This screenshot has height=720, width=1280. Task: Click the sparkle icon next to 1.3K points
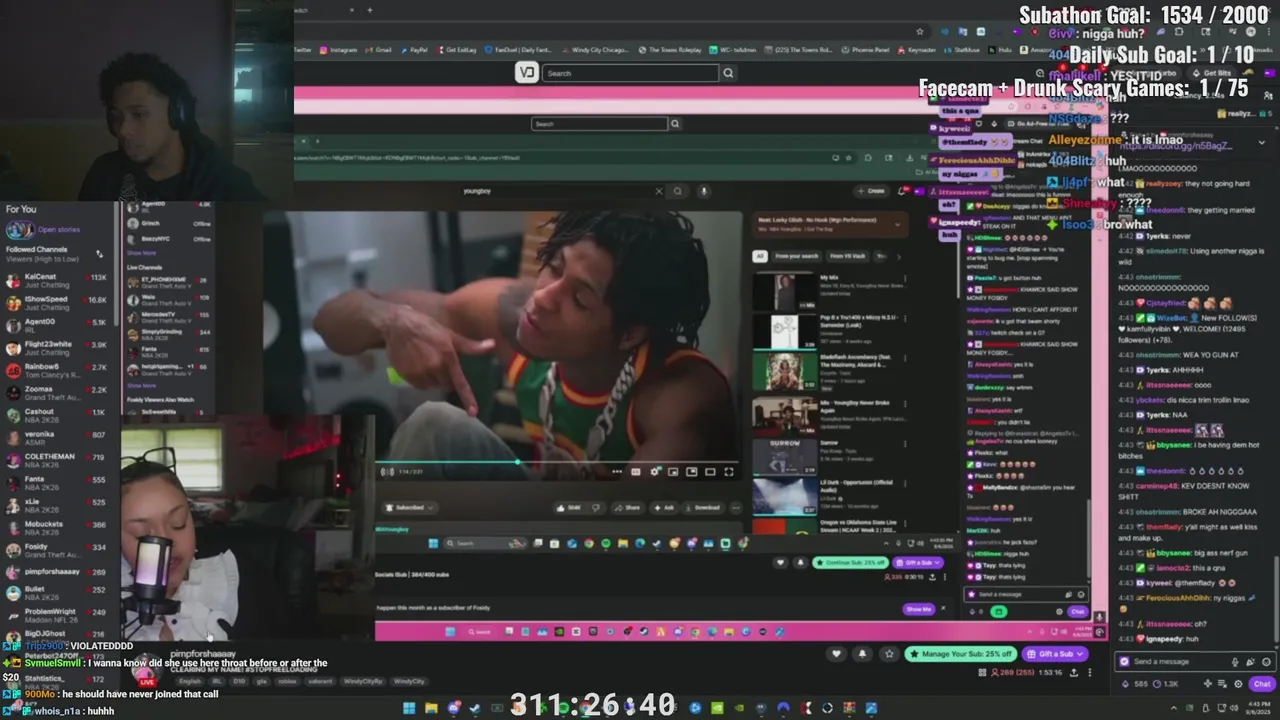tap(1207, 684)
